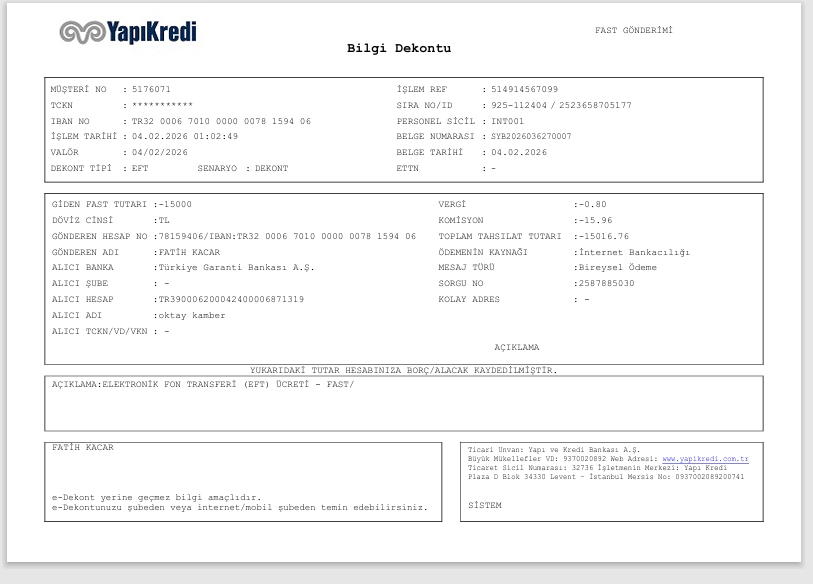The height and width of the screenshot is (584, 813).
Task: Select Ticari Unvan line of bank info
Action: tap(554, 450)
